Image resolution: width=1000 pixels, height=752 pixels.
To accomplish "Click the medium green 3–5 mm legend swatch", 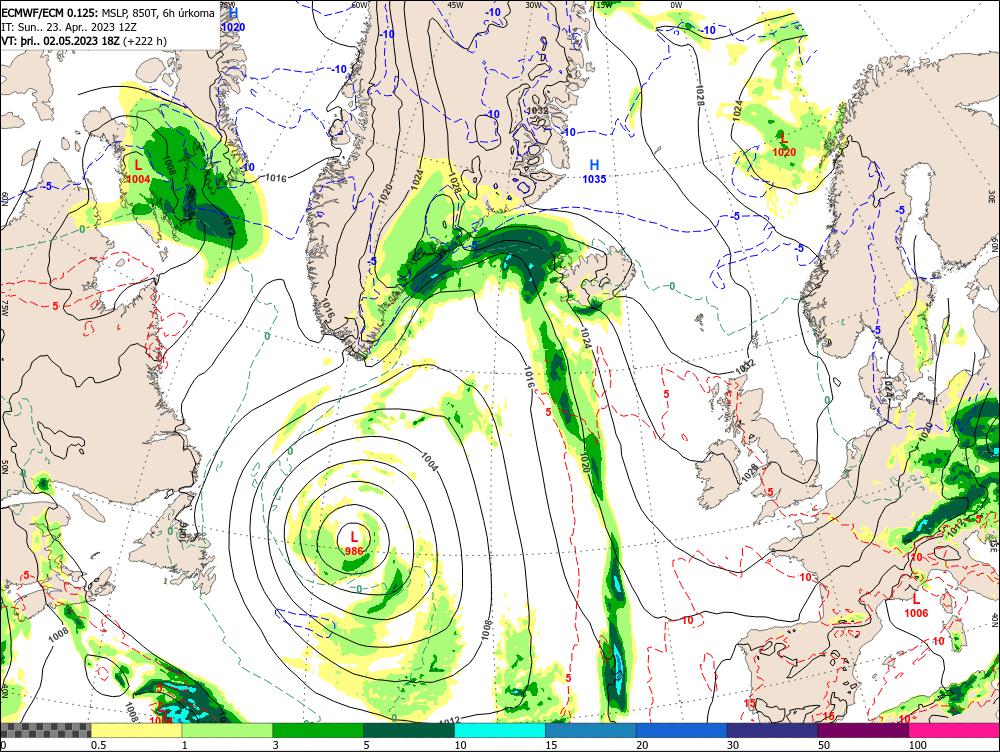I will [318, 730].
